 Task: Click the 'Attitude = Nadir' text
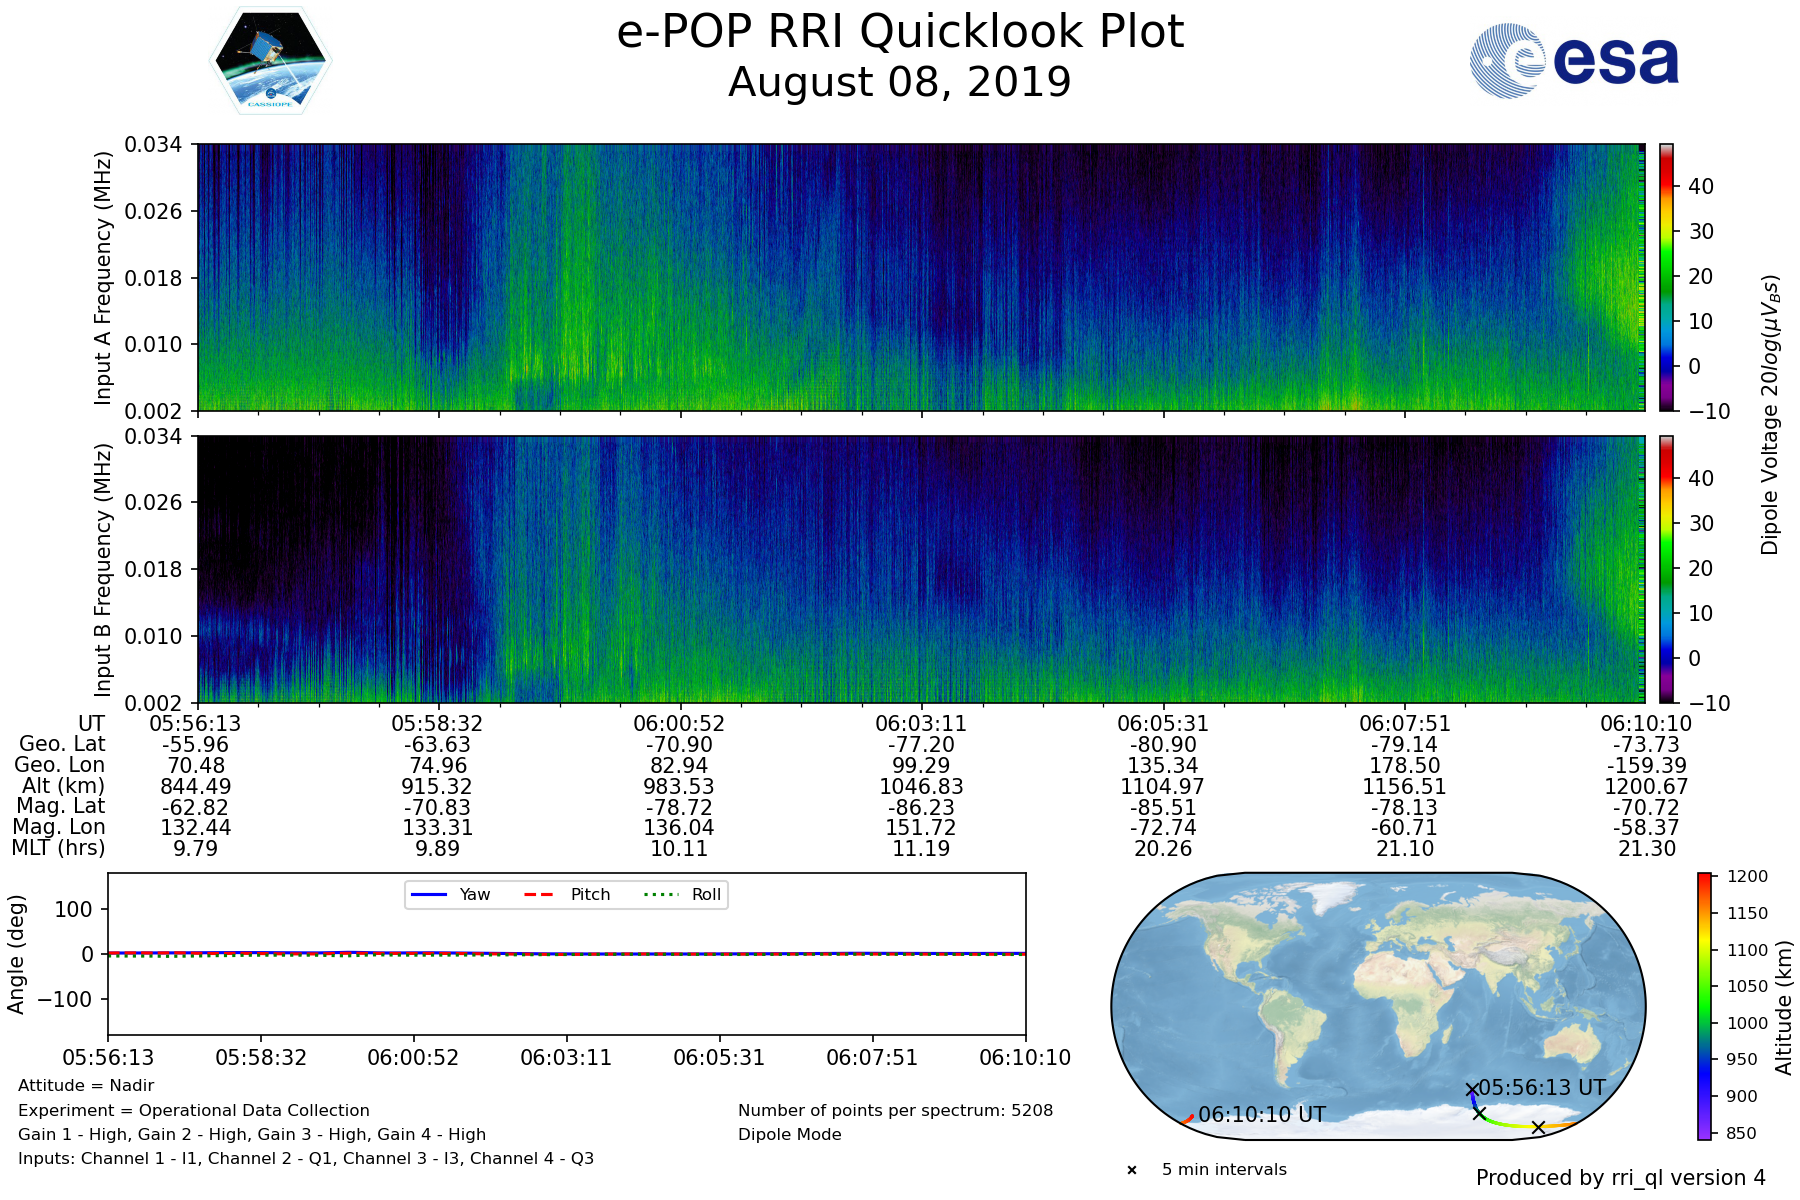click(x=86, y=1086)
